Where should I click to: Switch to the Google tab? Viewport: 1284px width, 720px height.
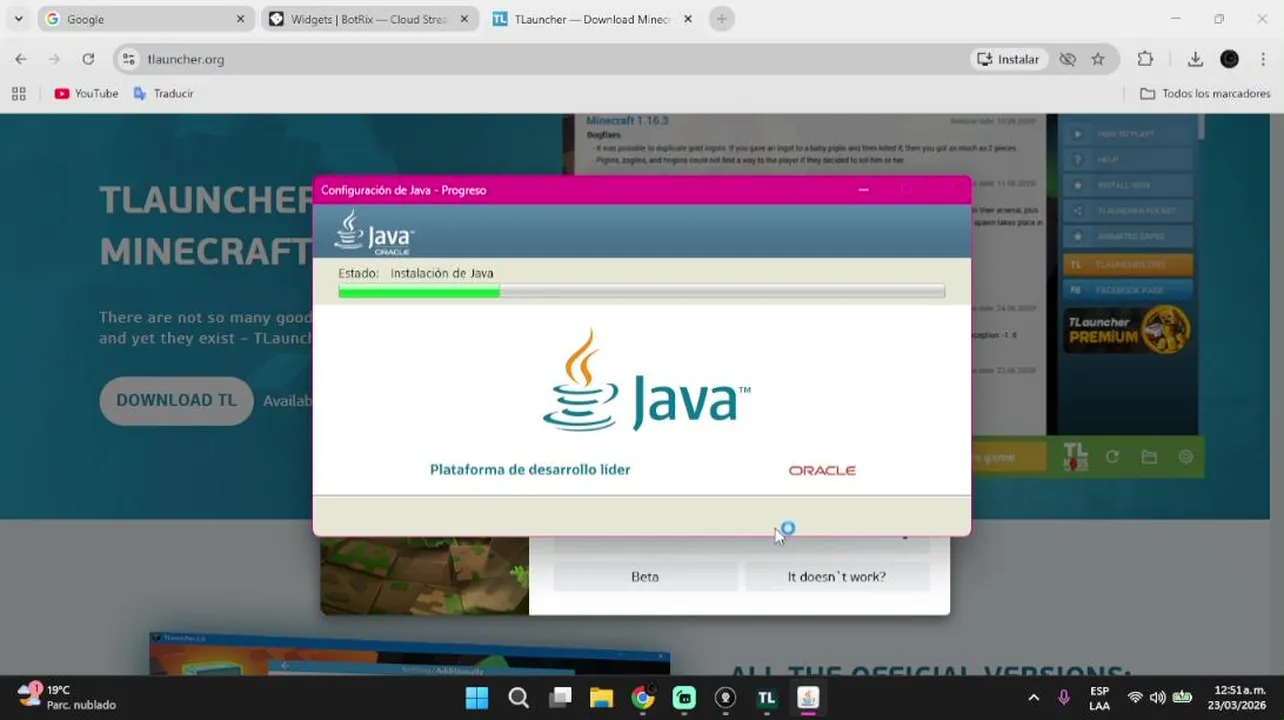[144, 19]
